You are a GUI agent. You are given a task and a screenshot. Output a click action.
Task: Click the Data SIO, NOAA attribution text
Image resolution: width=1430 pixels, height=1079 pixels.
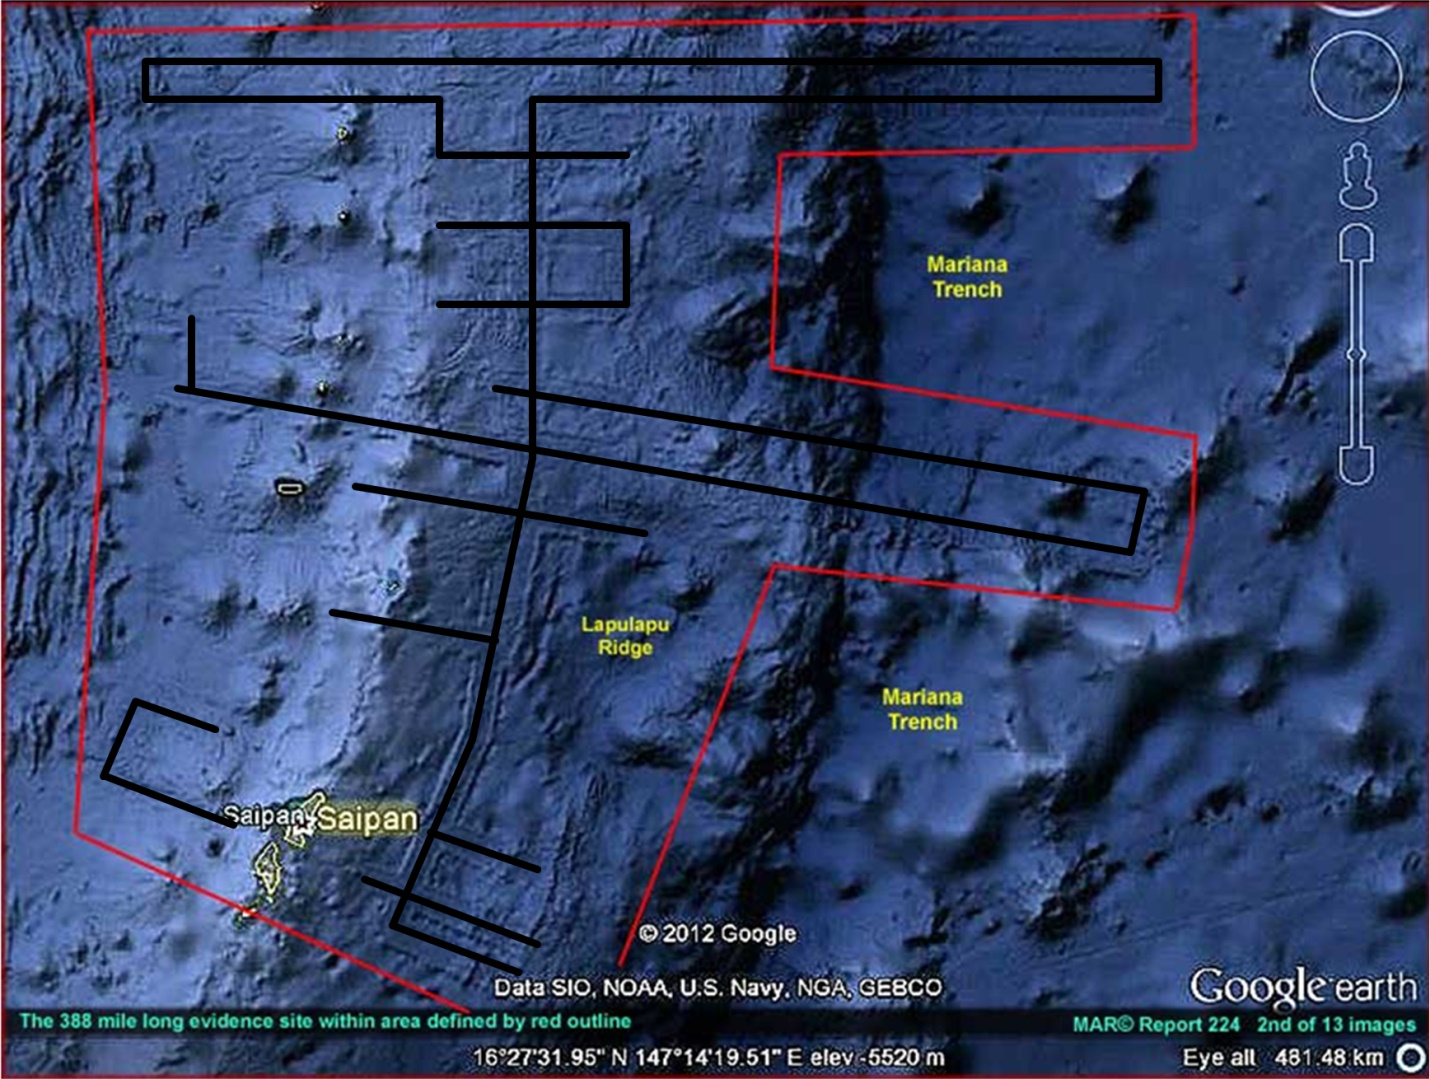[717, 988]
